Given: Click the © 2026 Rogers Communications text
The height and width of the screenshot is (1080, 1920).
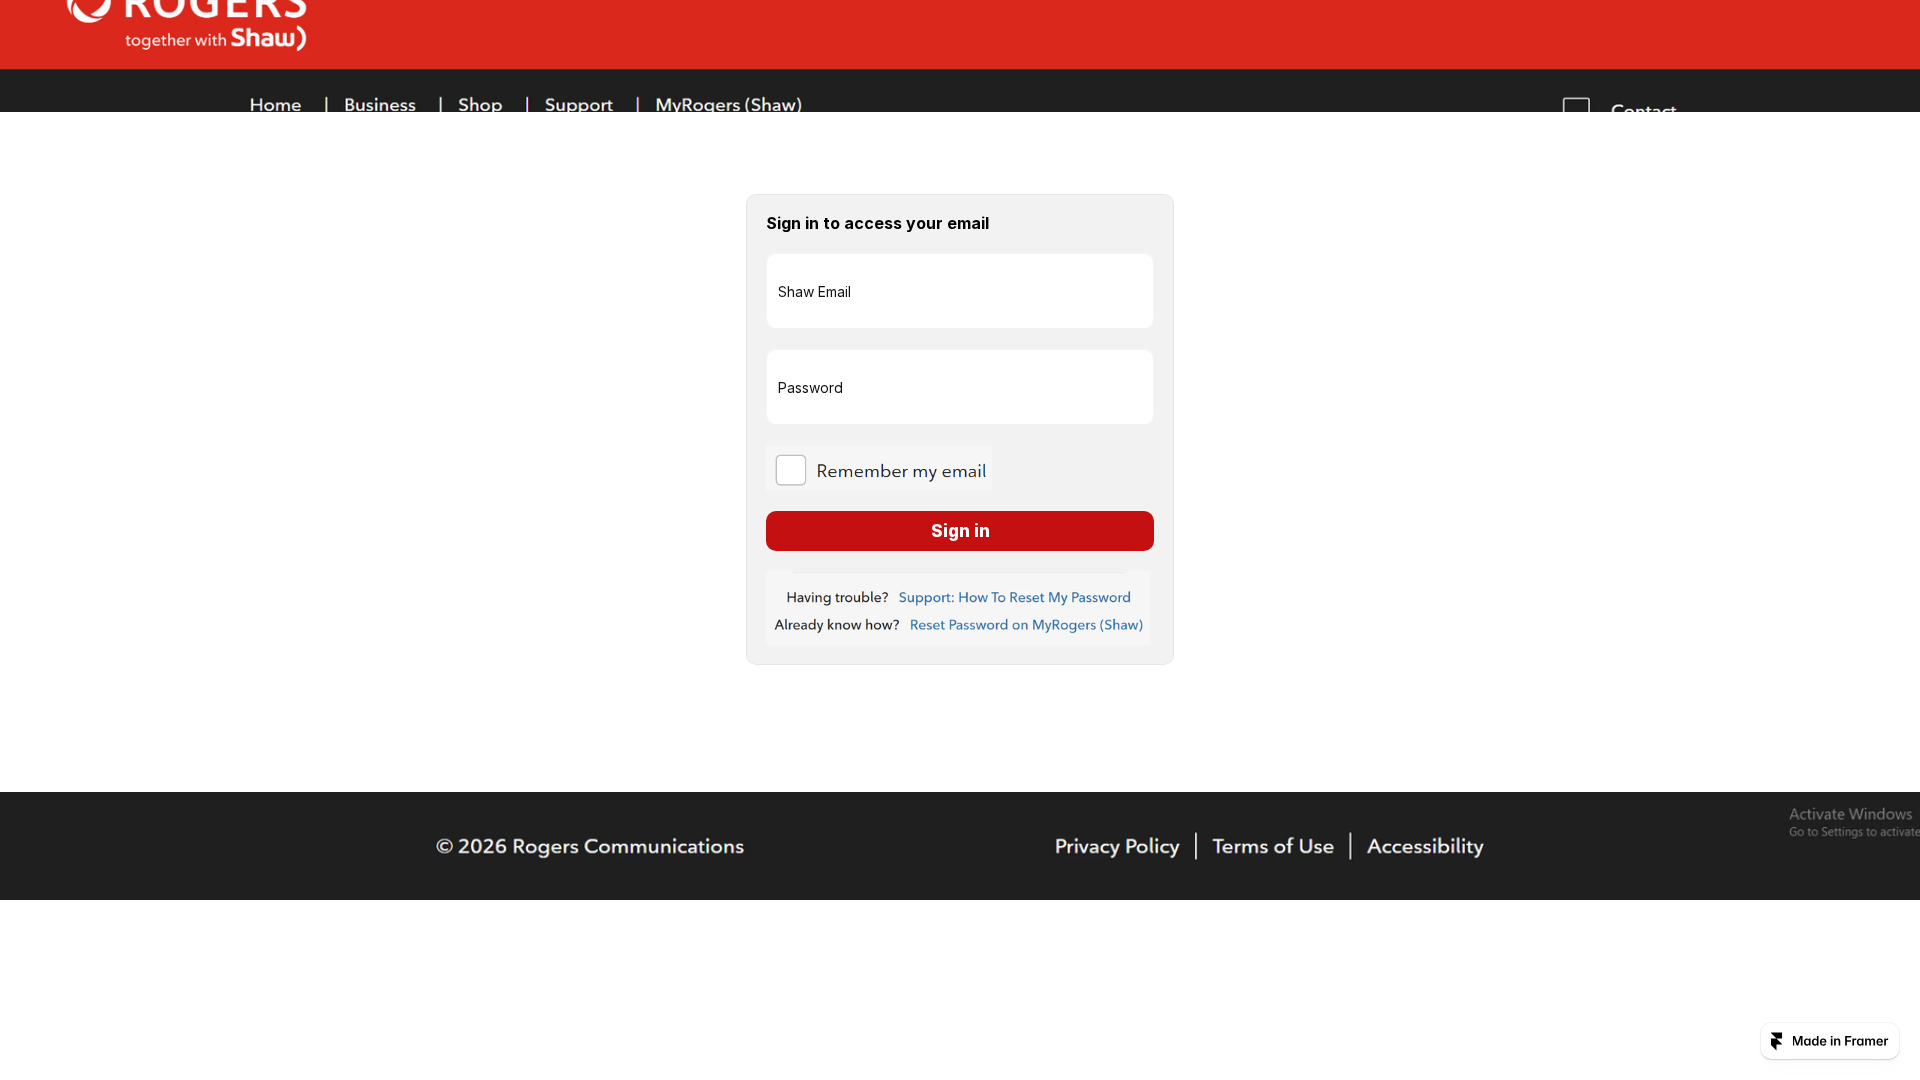Looking at the screenshot, I should click(590, 846).
